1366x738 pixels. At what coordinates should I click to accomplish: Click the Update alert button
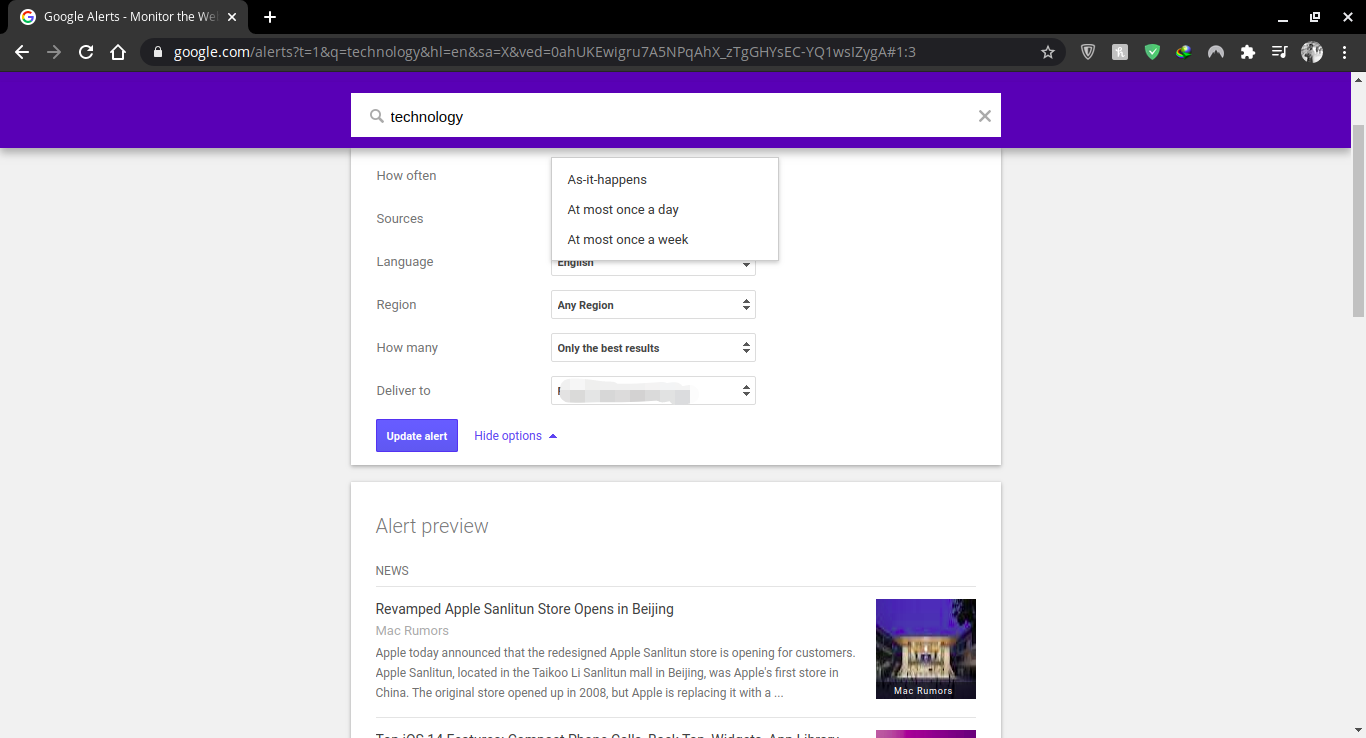pos(417,436)
